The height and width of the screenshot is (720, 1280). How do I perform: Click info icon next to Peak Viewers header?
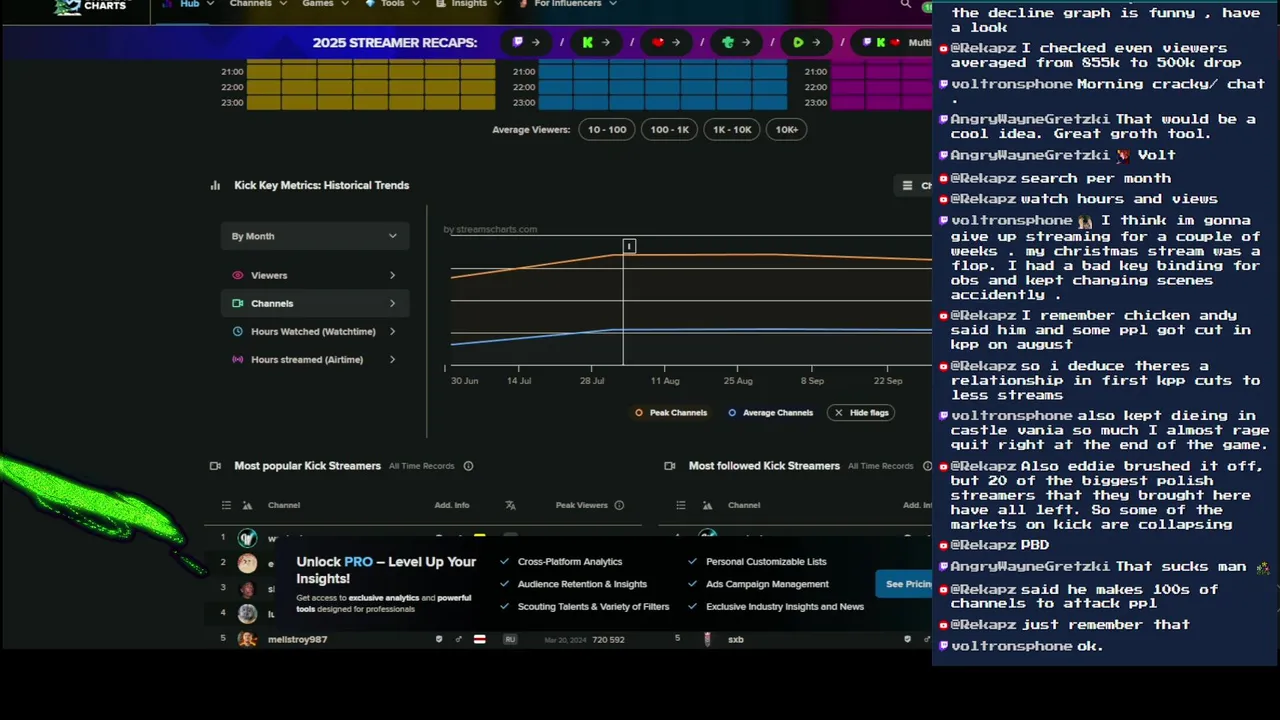tap(619, 505)
